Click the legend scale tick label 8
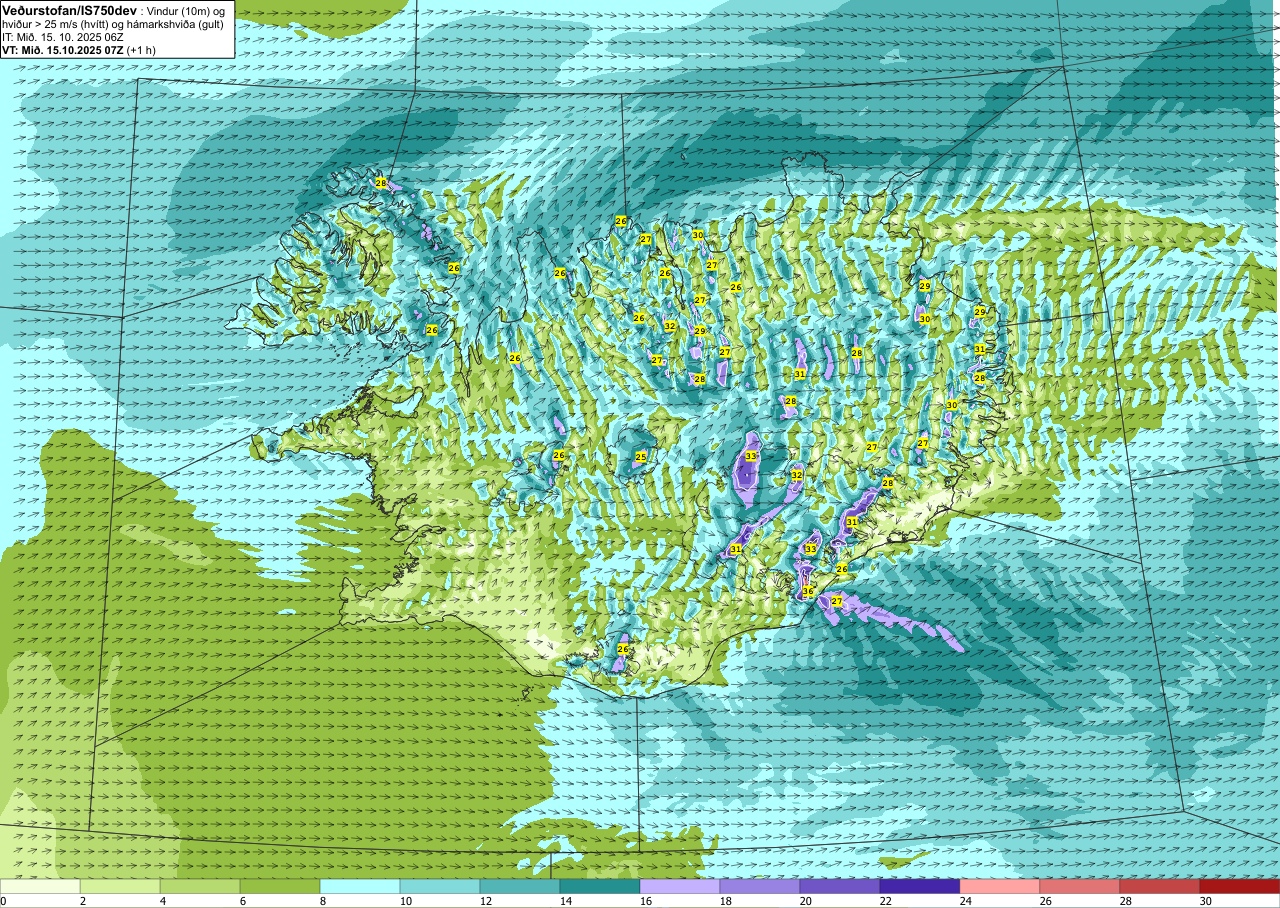The height and width of the screenshot is (908, 1280). tap(322, 901)
